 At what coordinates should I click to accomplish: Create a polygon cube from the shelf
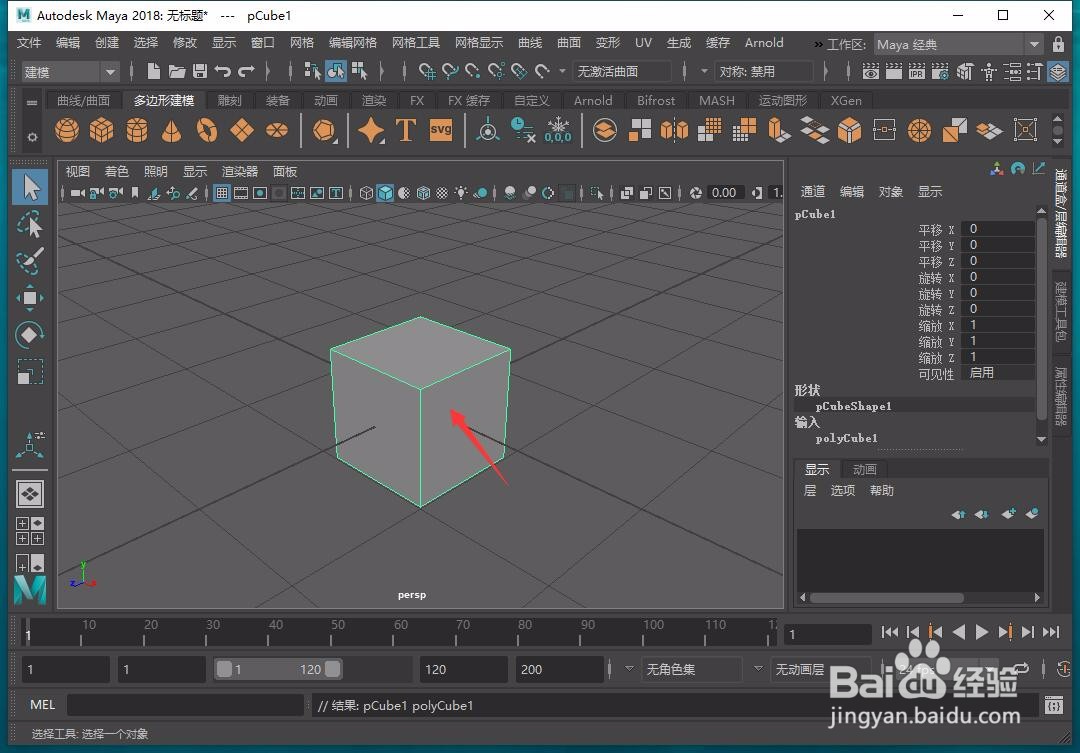101,130
